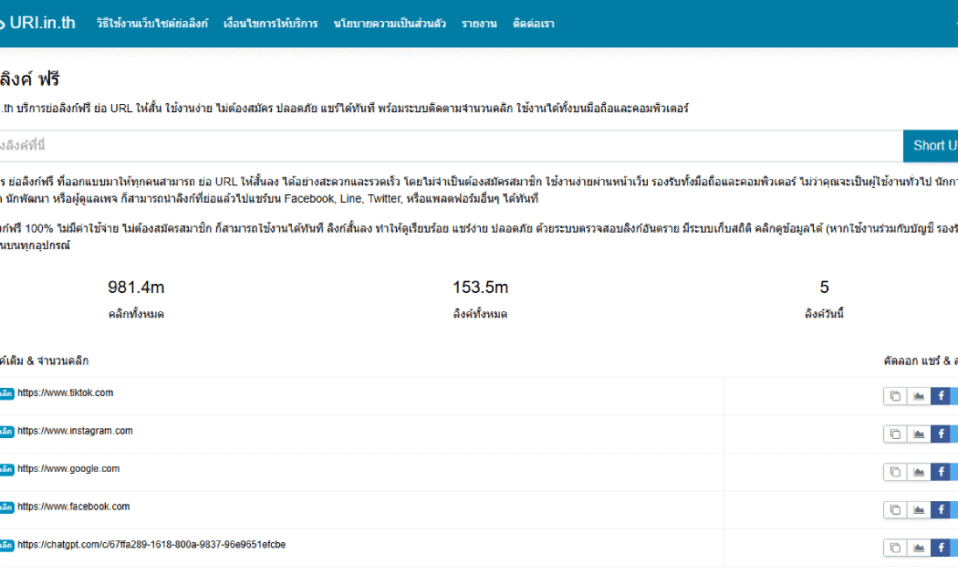Screen dimensions: 958x575
Task: Click the 153.5m total links value
Action: [x=480, y=287]
